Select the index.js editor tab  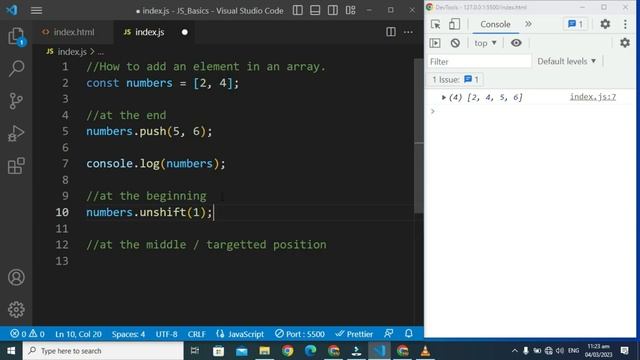pyautogui.click(x=149, y=32)
